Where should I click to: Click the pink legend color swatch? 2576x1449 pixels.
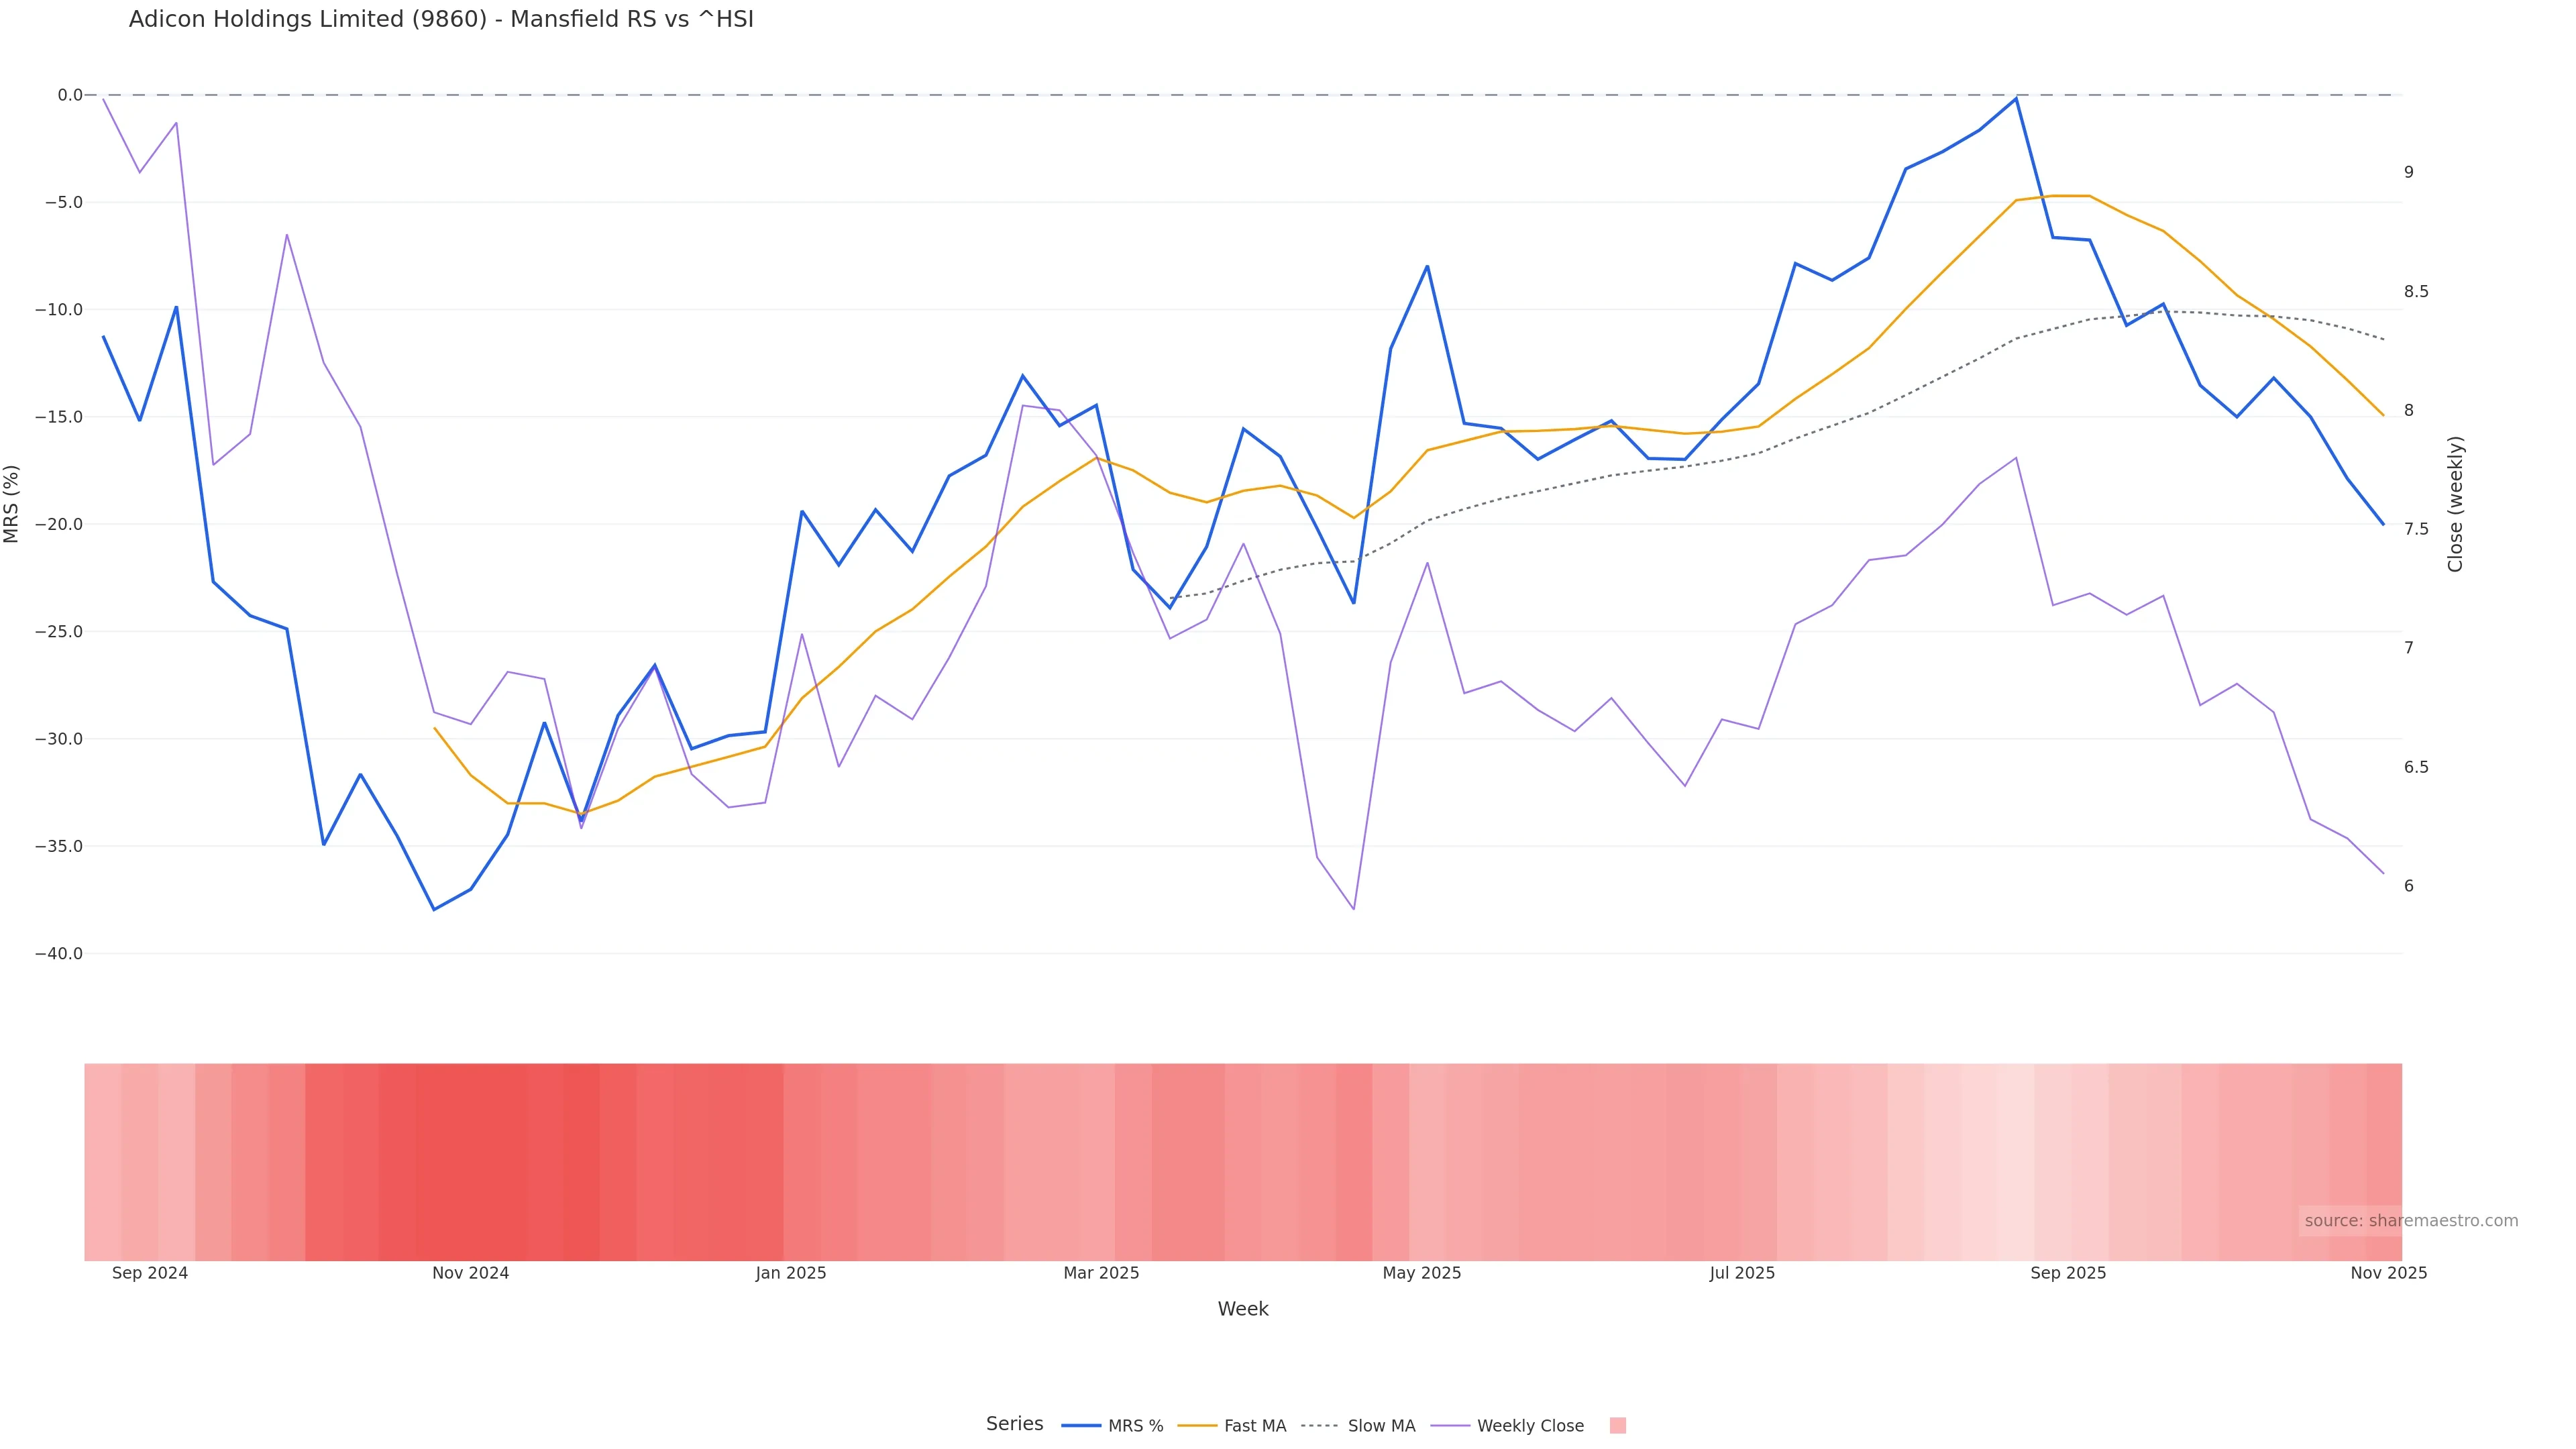pos(1617,1426)
